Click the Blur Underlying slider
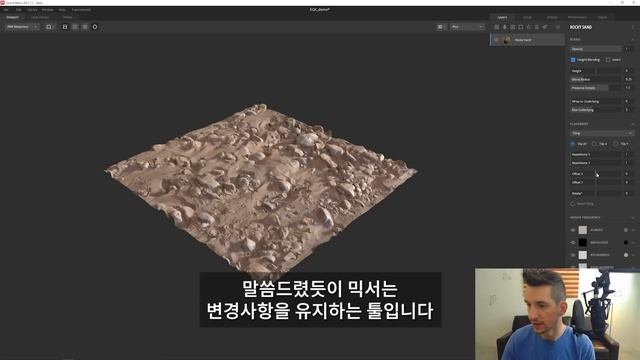The height and width of the screenshot is (360, 640). (595, 110)
